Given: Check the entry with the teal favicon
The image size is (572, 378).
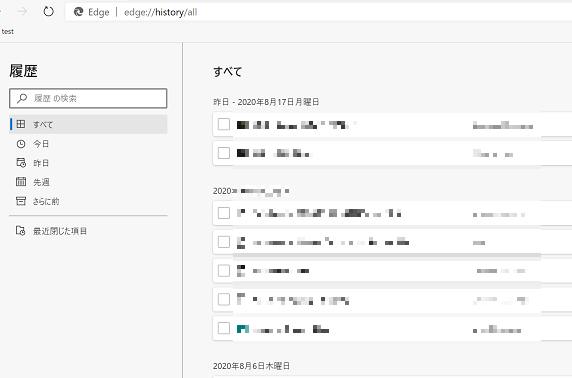Looking at the screenshot, I should (224, 328).
